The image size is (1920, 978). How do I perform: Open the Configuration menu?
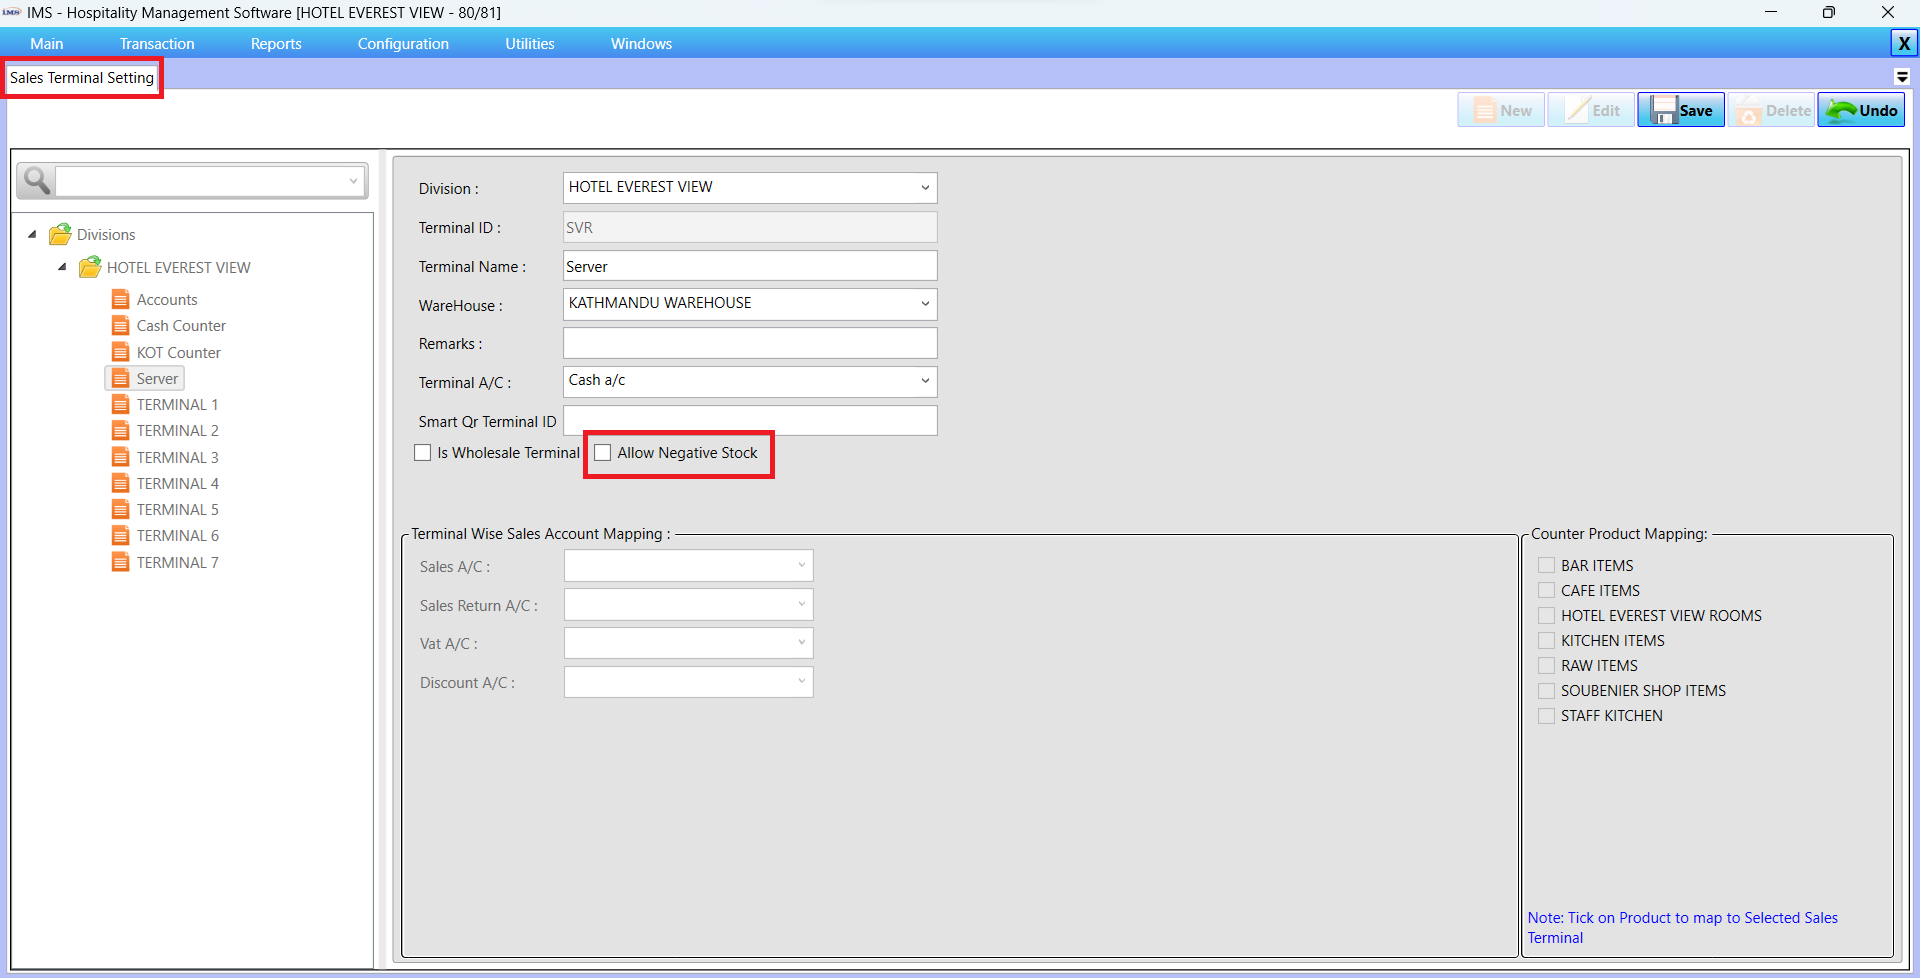click(x=403, y=43)
